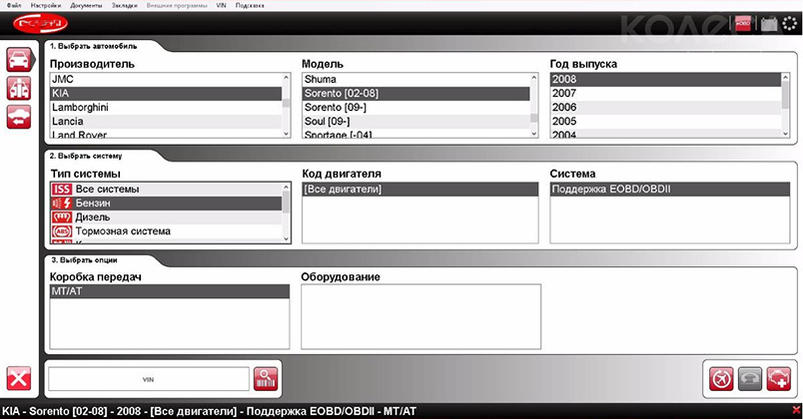Image resolution: width=803 pixels, height=419 pixels.
Task: Select Sorento [02-08] model
Action: coord(416,93)
